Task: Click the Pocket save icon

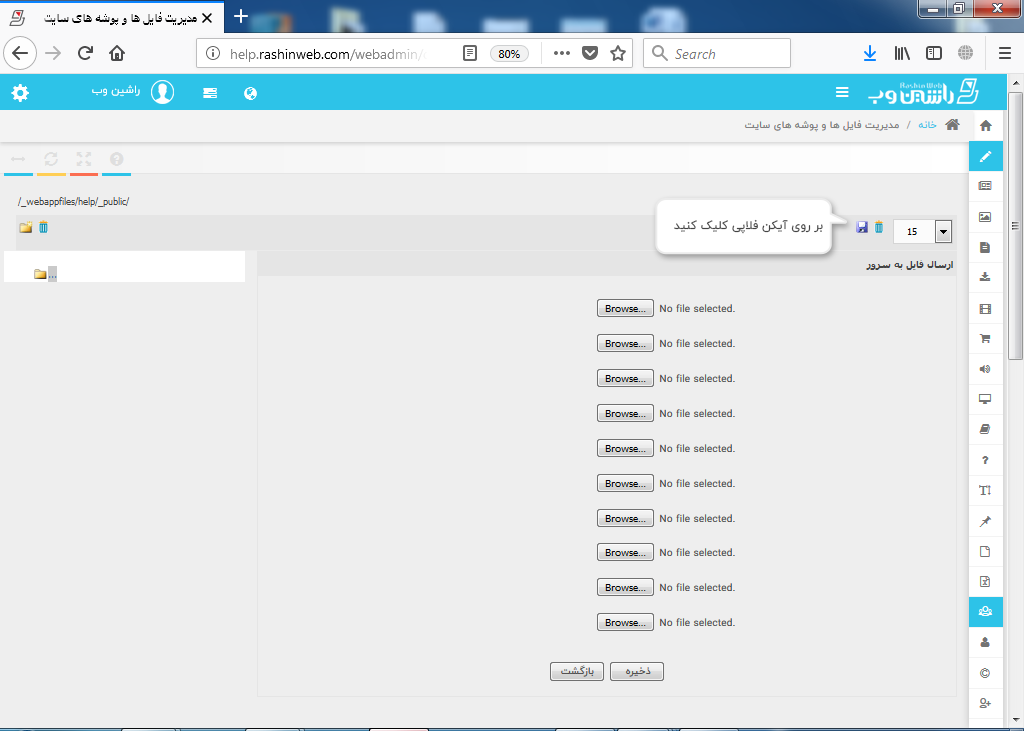Action: point(590,54)
